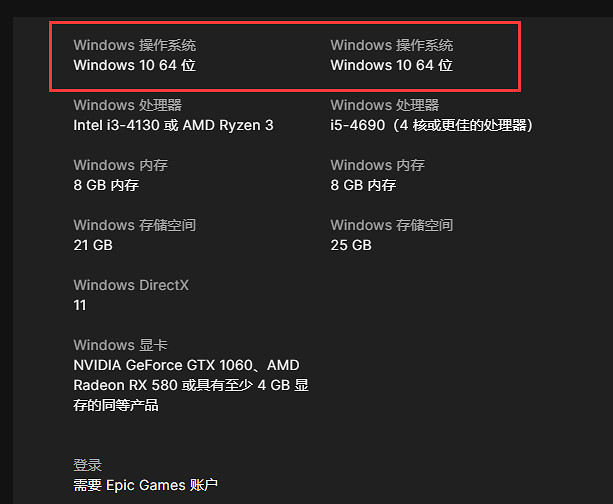Select the i5-4690 processor requirement text
Viewport: 613px width, 504px height.
[434, 125]
